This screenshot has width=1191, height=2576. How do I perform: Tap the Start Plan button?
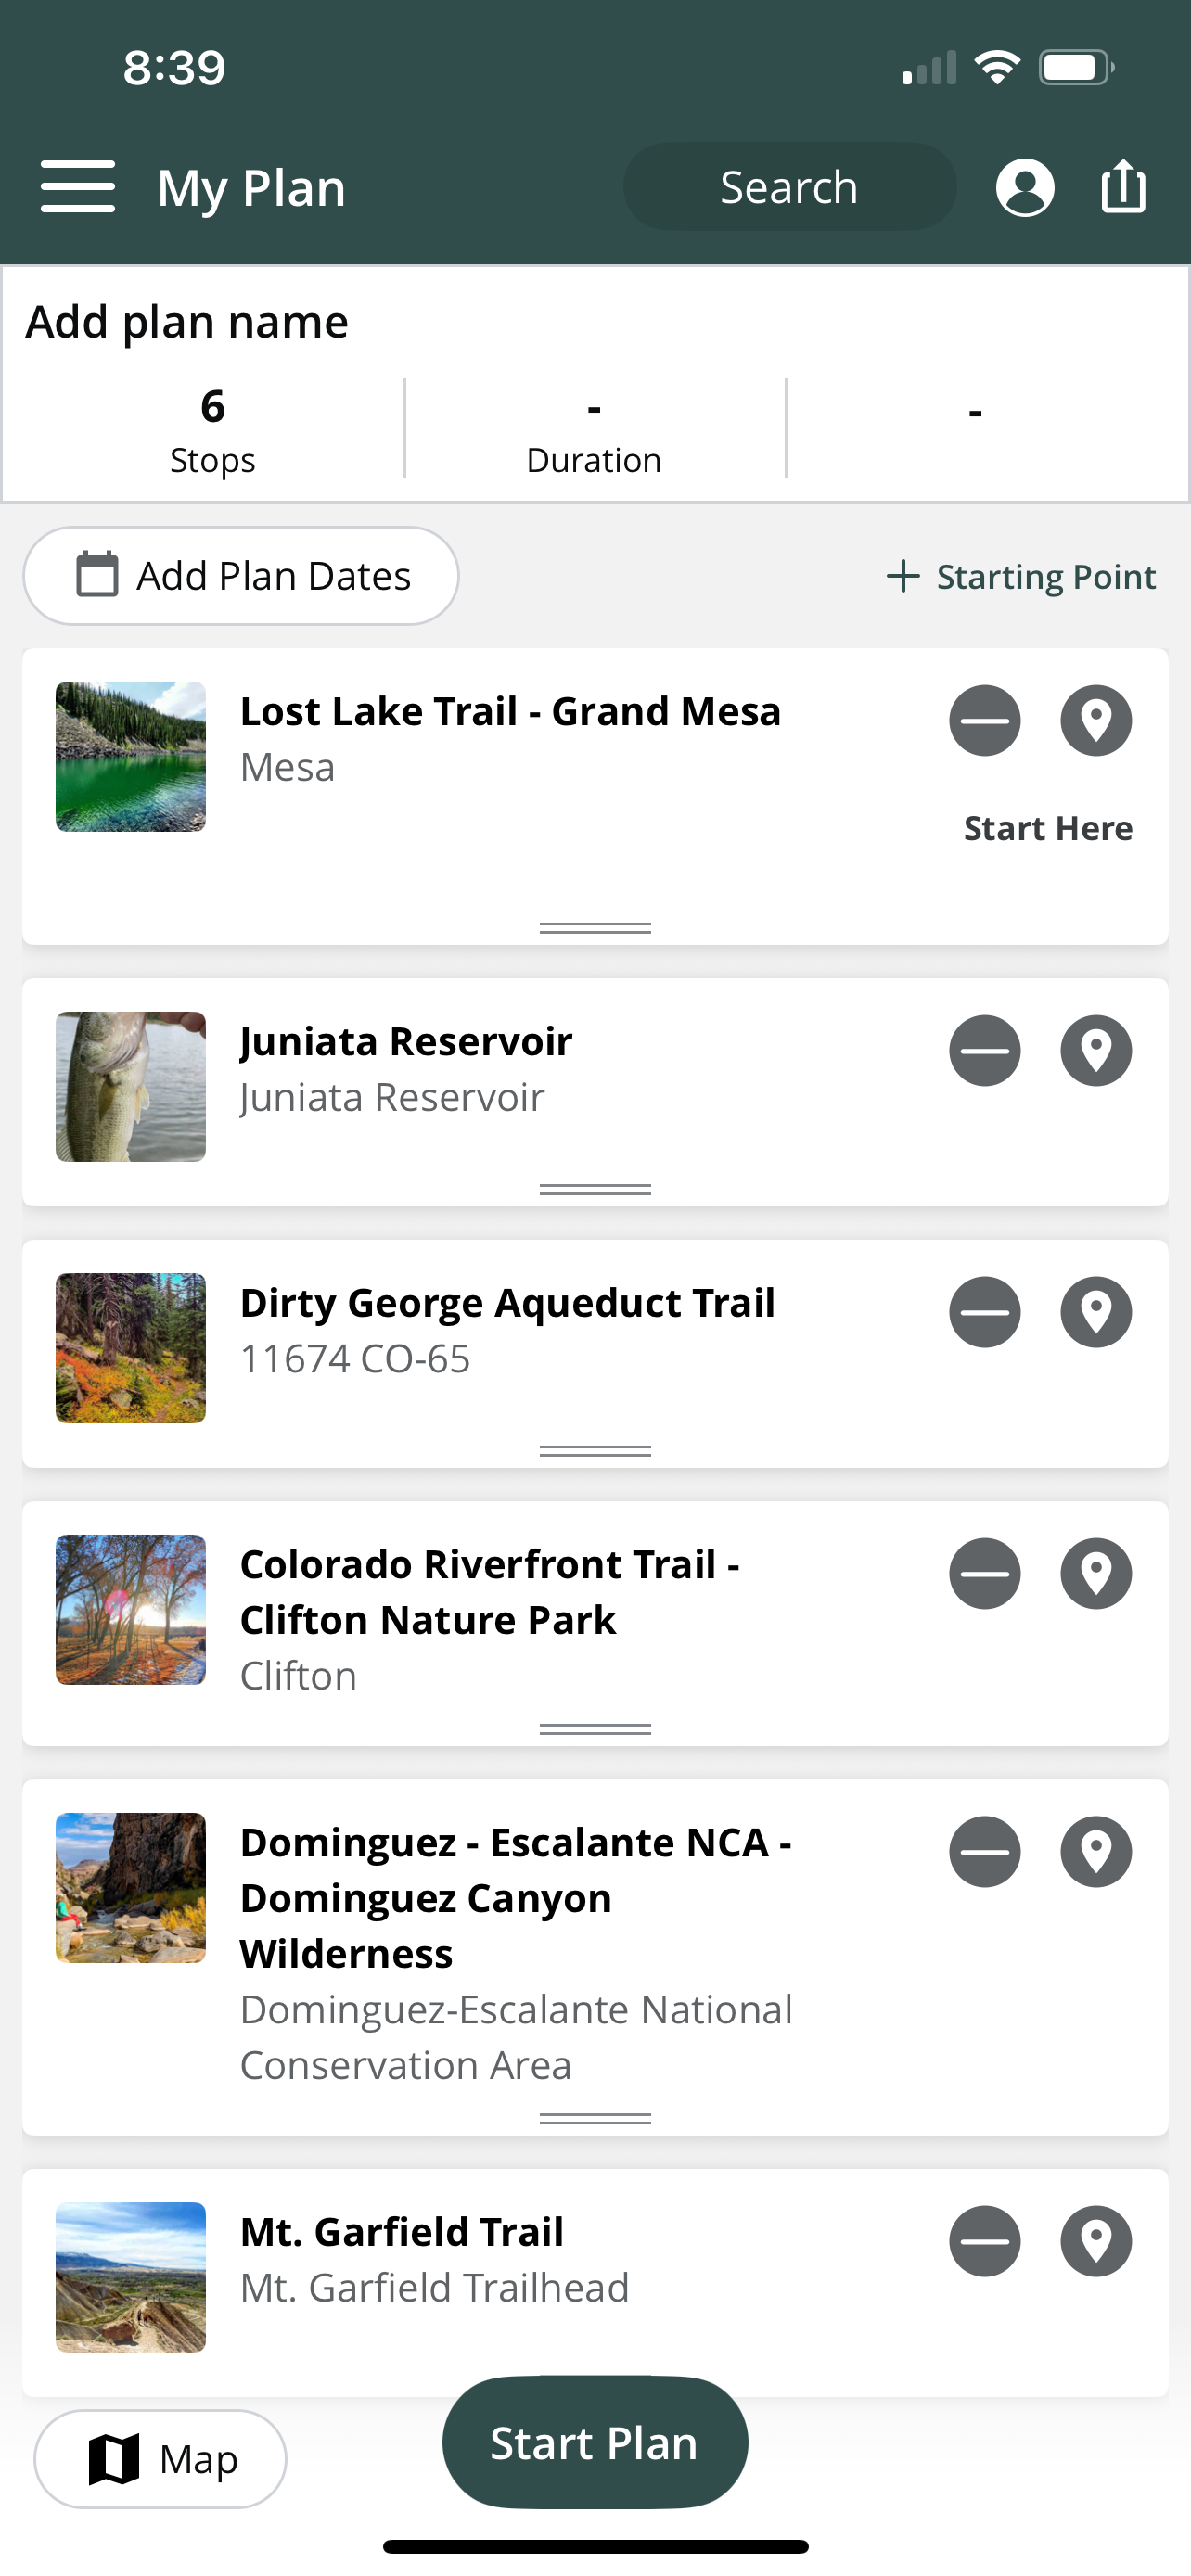pos(595,2442)
